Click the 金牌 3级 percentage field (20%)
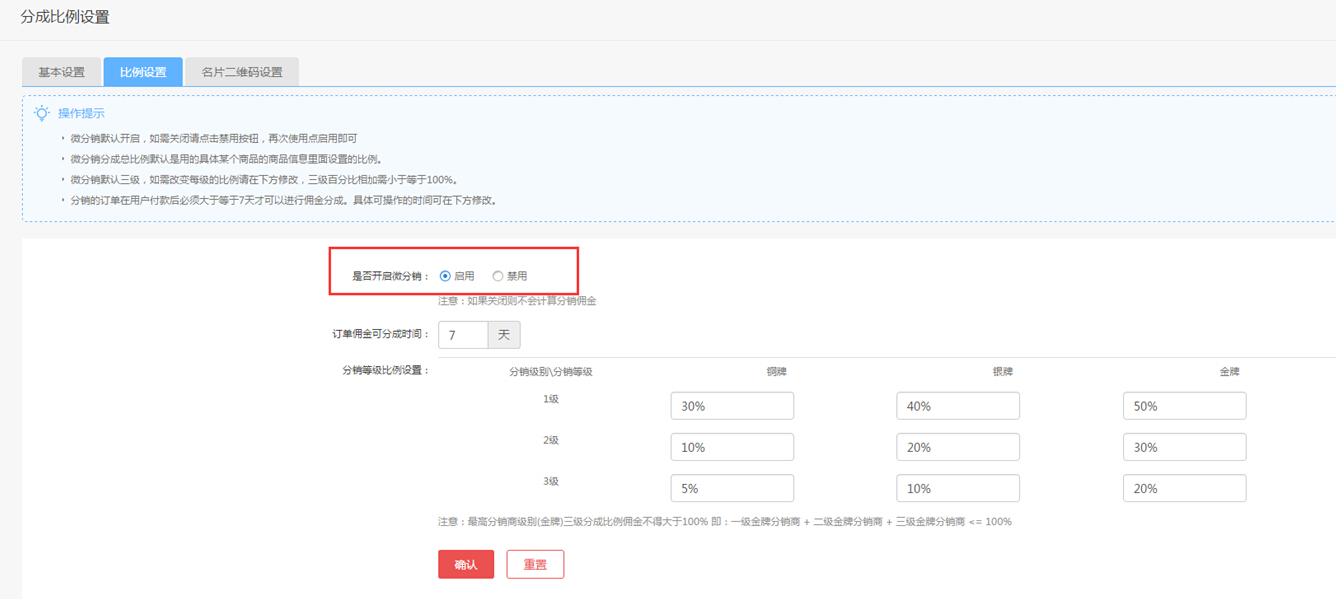The width and height of the screenshot is (1336, 599). click(1184, 488)
